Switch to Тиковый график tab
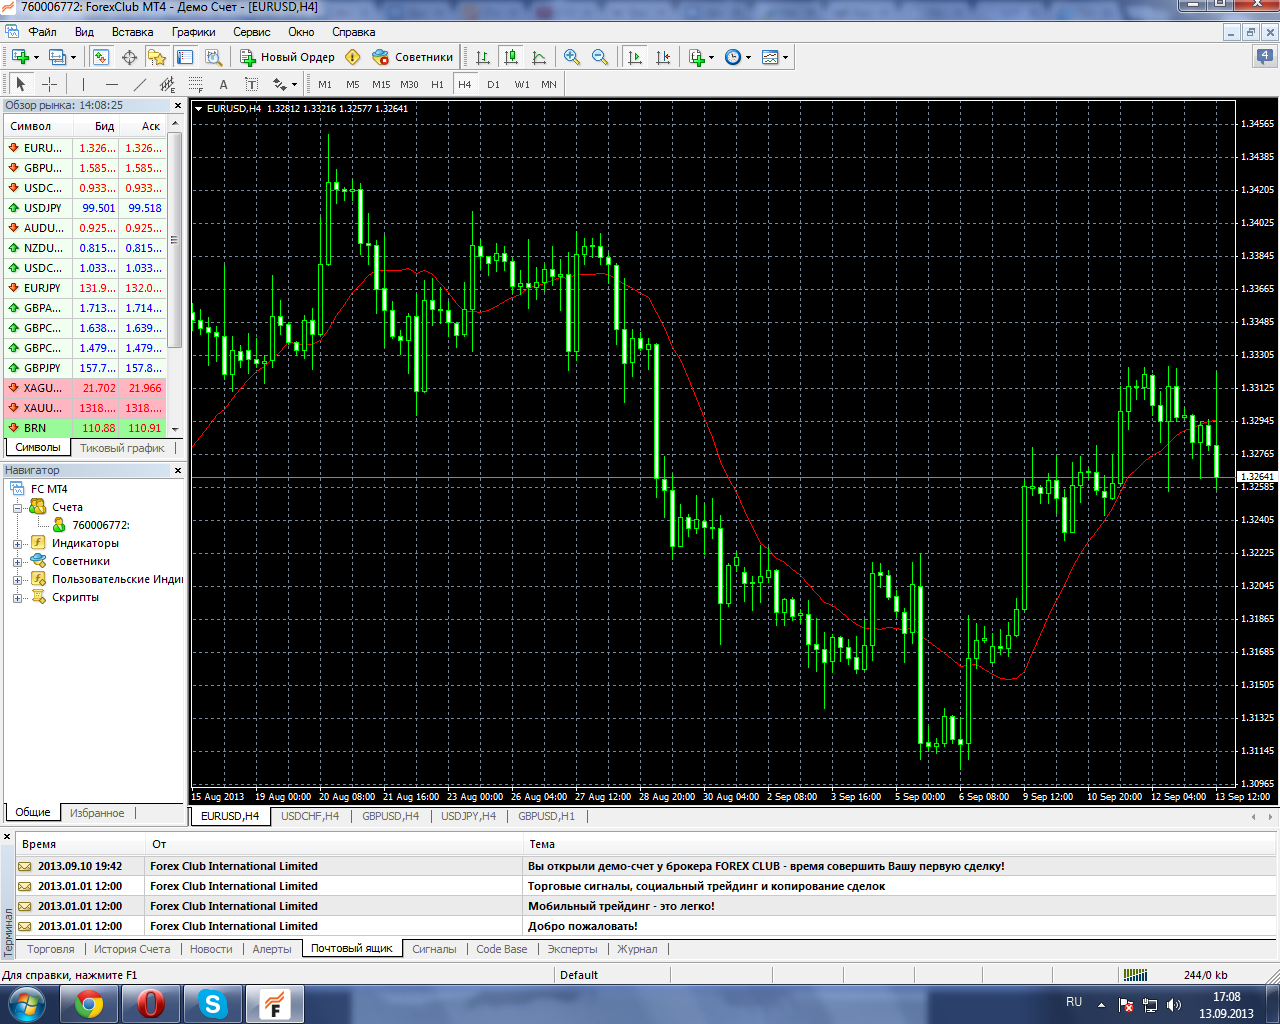 pos(122,448)
